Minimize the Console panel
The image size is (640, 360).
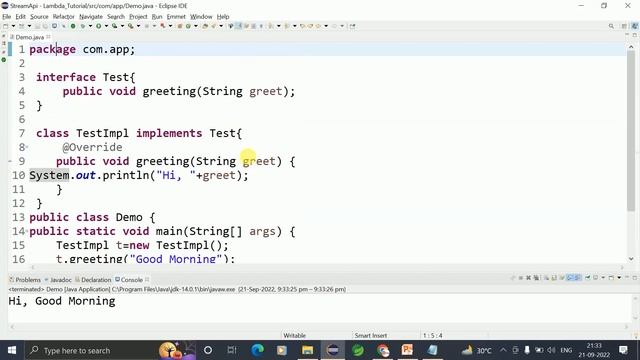pyautogui.click(x=627, y=278)
